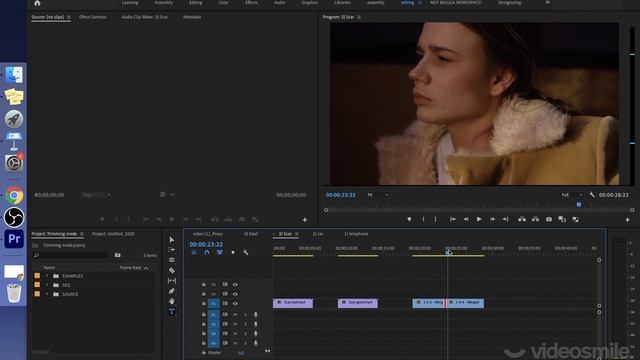Hide track V3 with eye icon
The image size is (640, 360).
235,284
